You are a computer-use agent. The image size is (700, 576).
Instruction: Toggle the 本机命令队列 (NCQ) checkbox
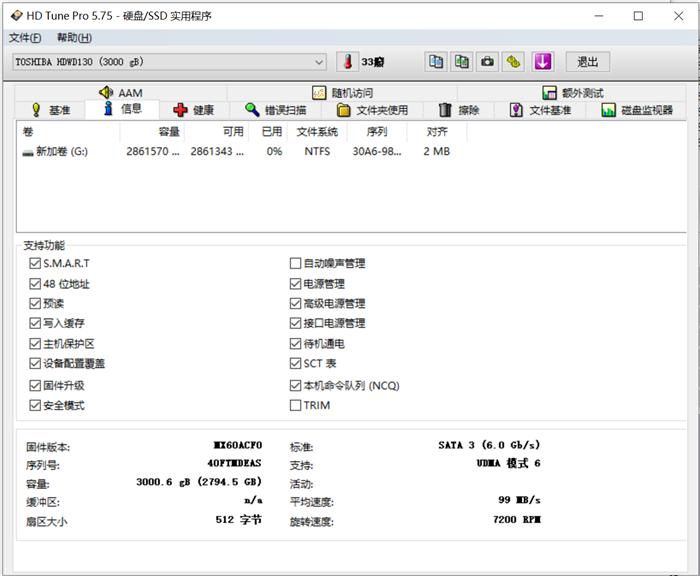click(295, 385)
